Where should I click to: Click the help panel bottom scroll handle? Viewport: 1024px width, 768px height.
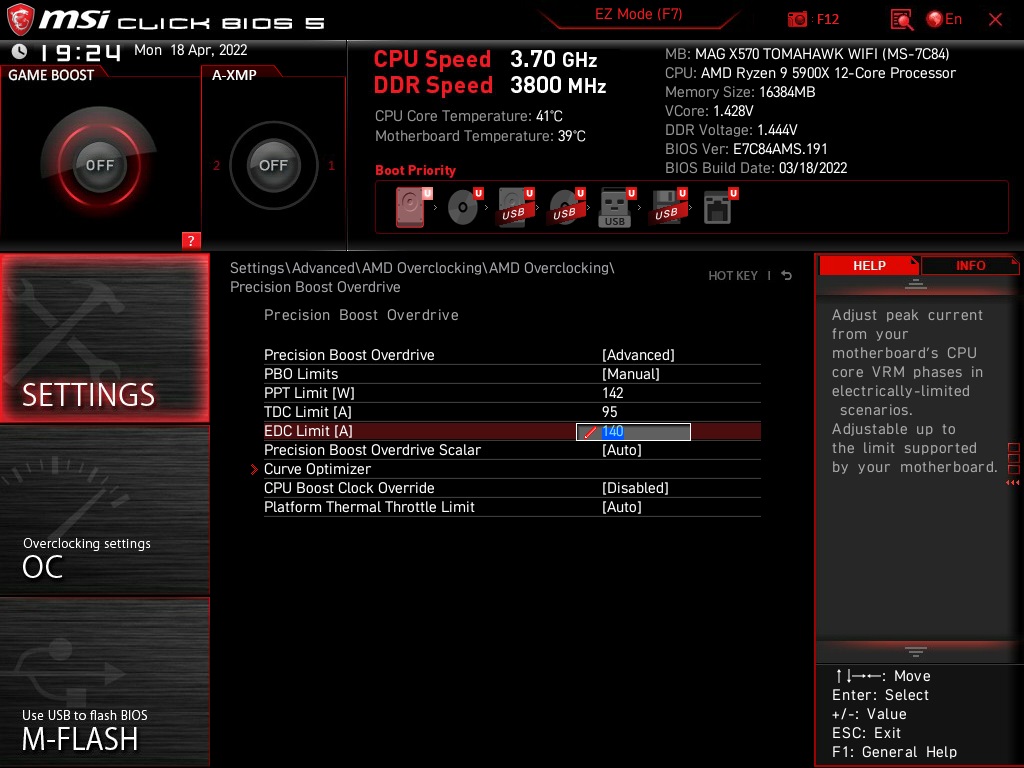click(x=916, y=651)
